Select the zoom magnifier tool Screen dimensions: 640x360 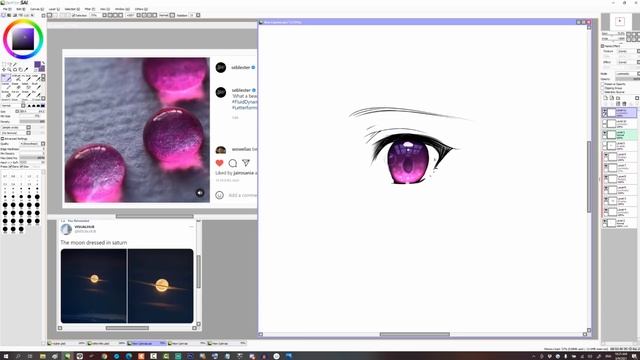point(9,70)
